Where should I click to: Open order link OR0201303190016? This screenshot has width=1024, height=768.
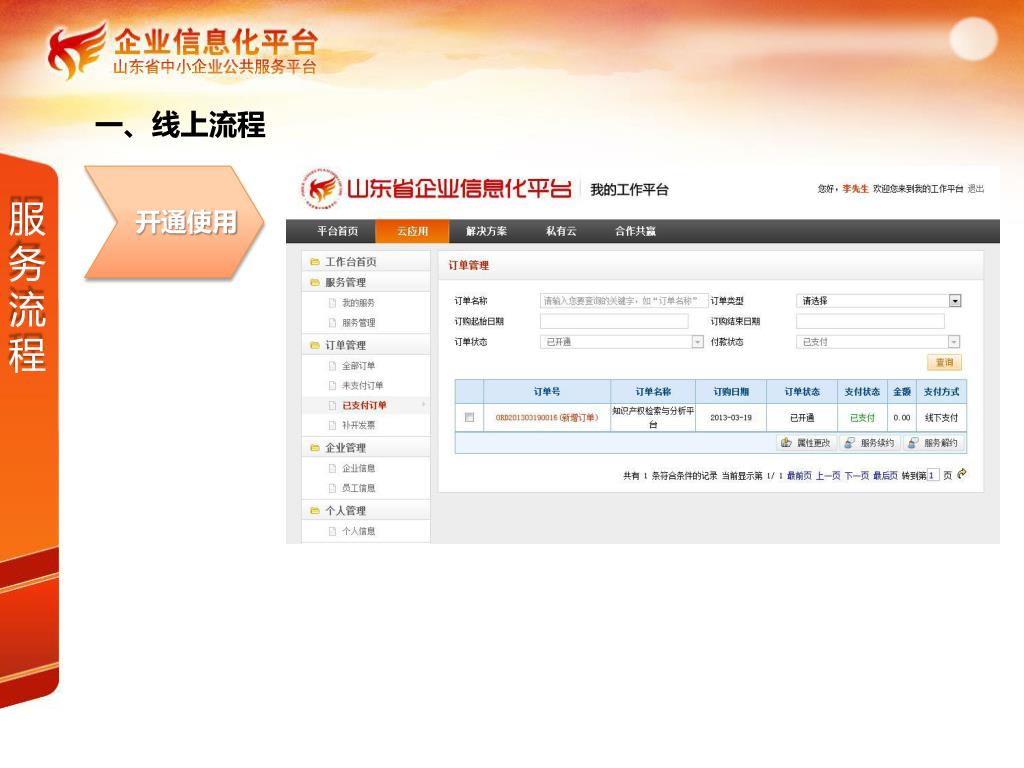[547, 417]
